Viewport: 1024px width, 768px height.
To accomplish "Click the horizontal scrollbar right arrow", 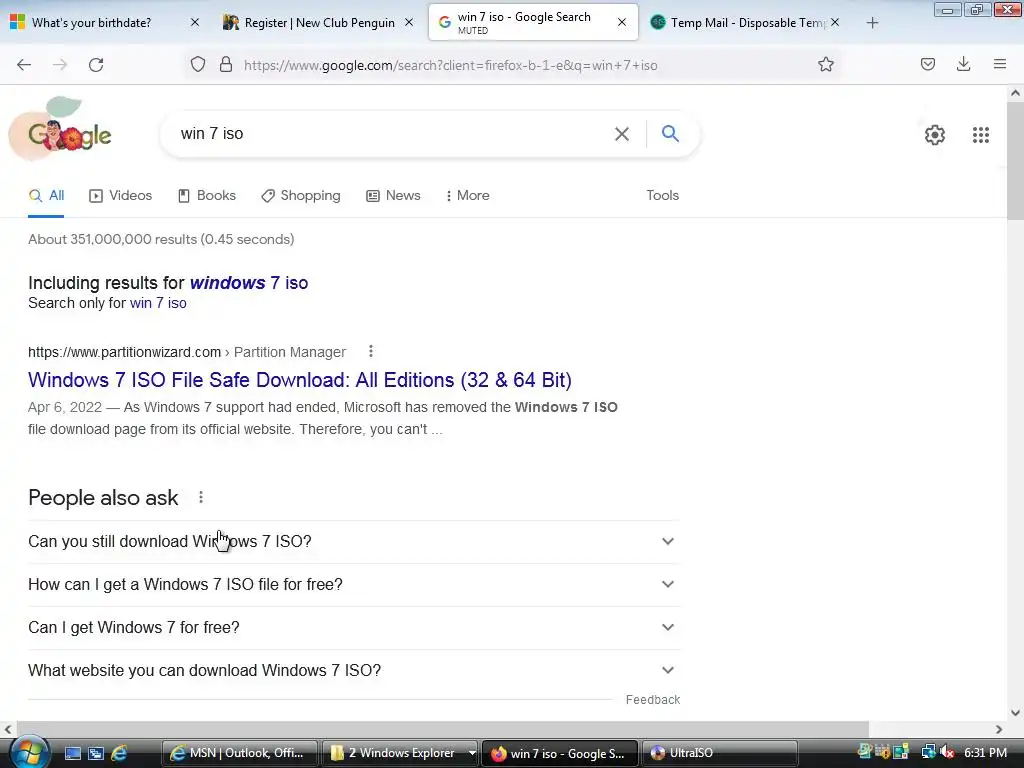I will 999,729.
